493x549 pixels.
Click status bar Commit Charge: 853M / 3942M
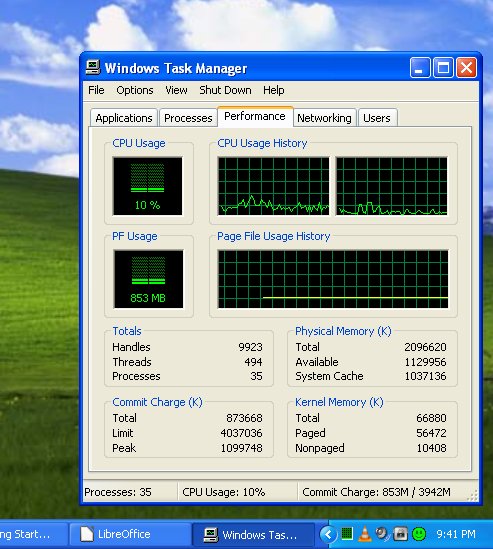click(376, 492)
